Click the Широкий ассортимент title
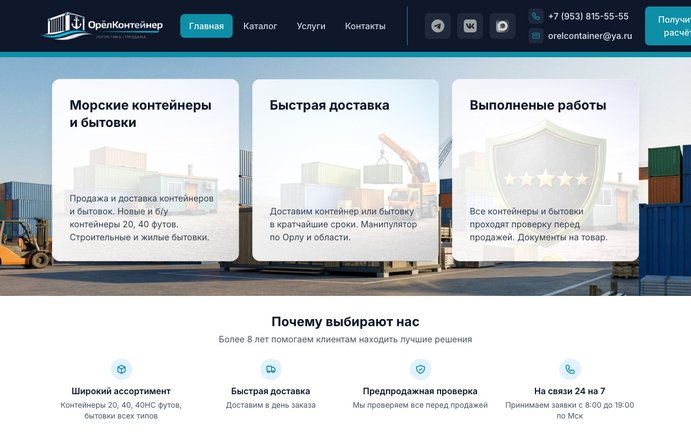Viewport: 691px width, 432px height. [121, 391]
